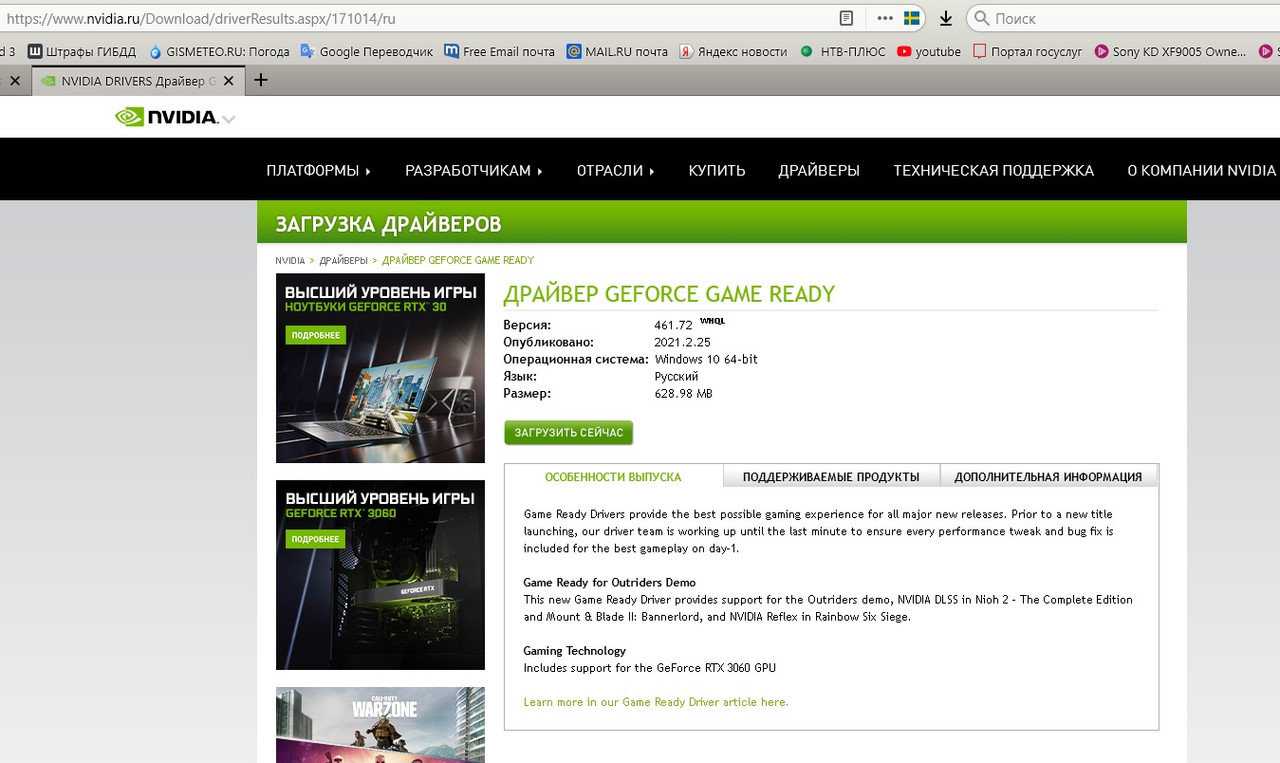Expand the chevron beside NVIDIA logo

click(x=229, y=119)
